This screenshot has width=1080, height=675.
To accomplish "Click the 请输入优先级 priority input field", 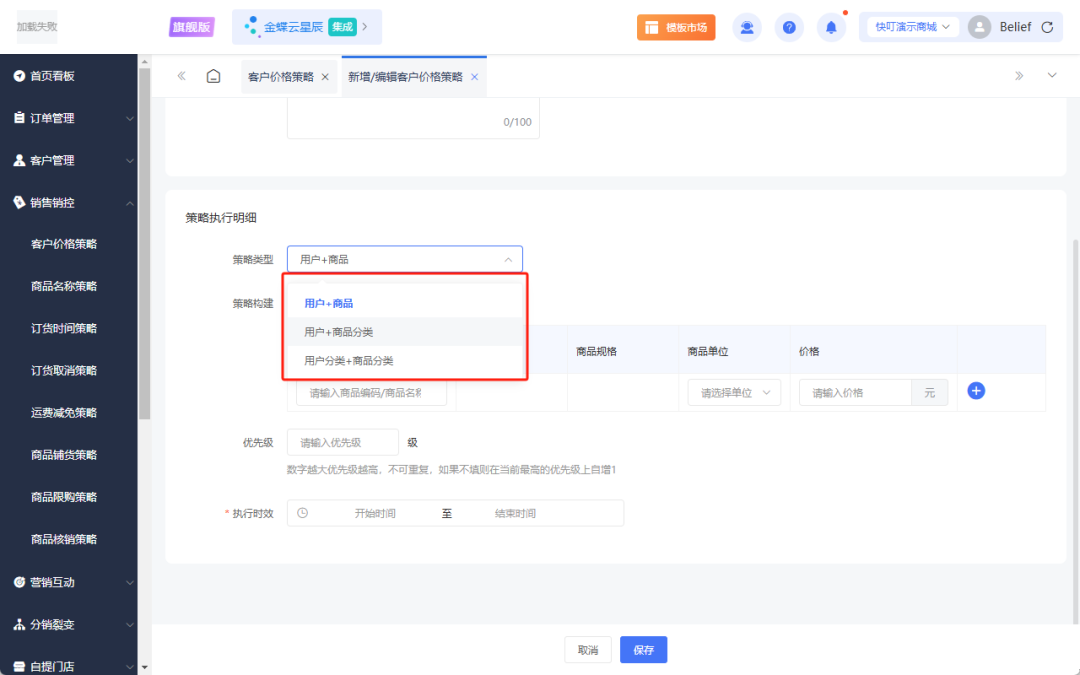I will [x=342, y=442].
